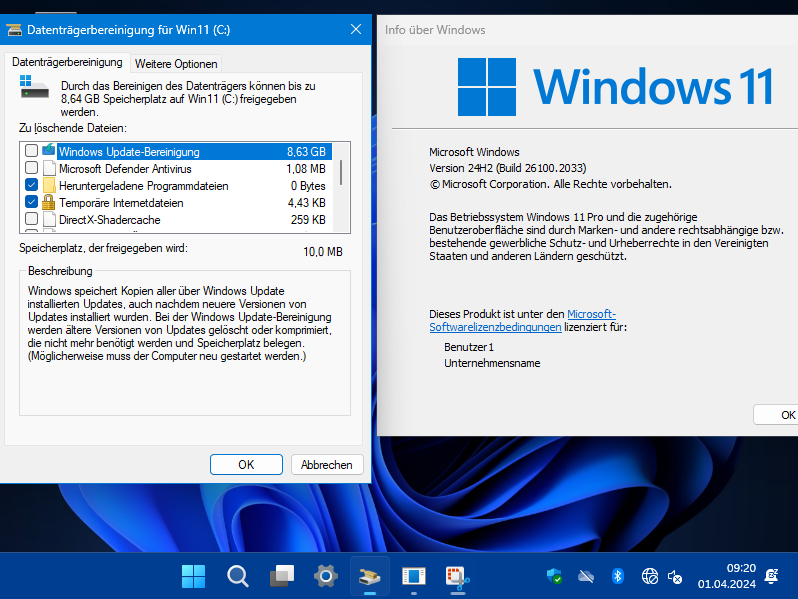
Task: Open the Windows Start menu
Action: pyautogui.click(x=193, y=577)
